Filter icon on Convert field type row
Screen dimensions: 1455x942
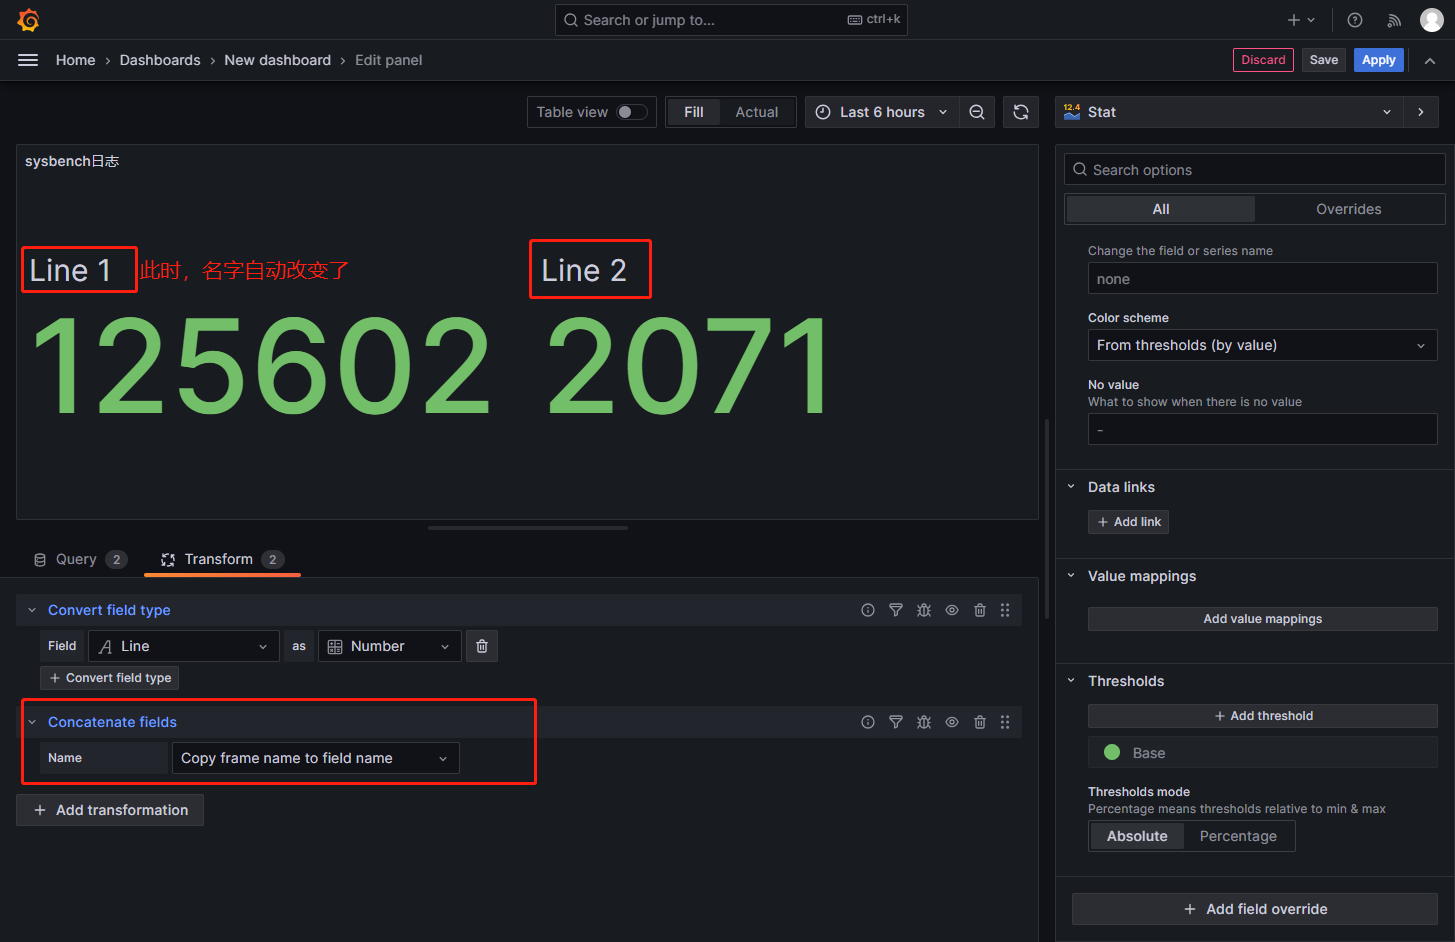coord(896,610)
